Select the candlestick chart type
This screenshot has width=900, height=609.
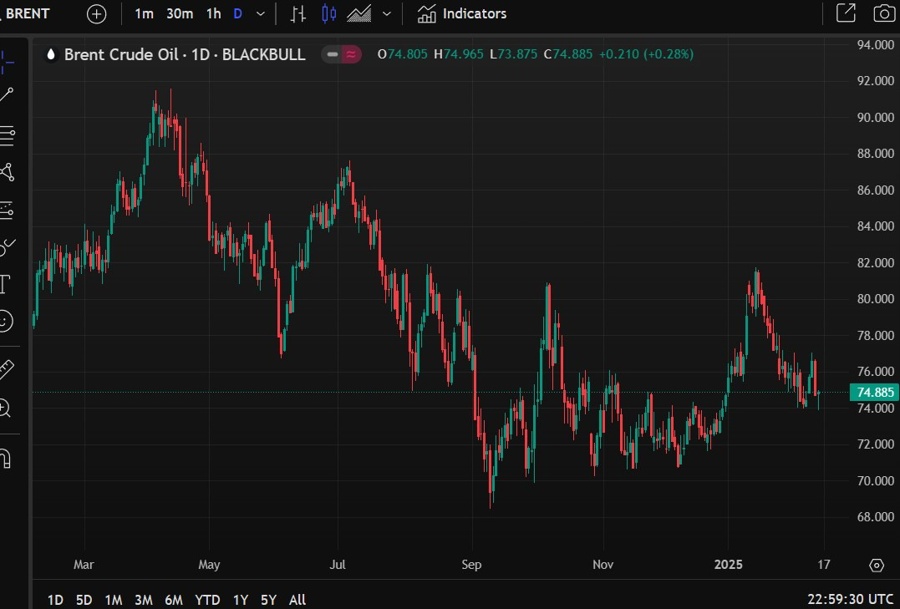(x=329, y=14)
